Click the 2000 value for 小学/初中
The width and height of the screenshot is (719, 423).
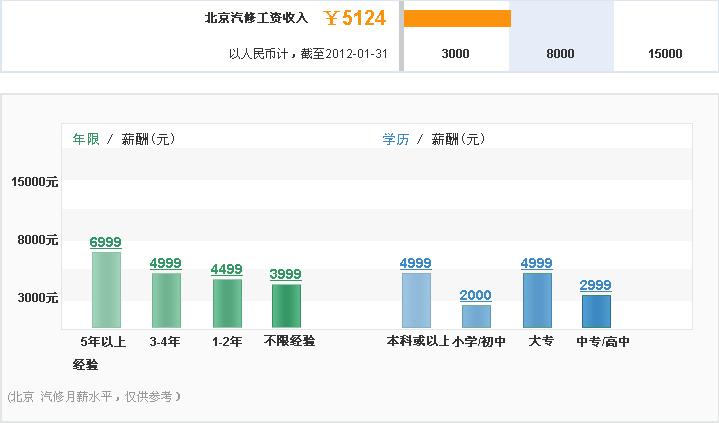[x=476, y=295]
